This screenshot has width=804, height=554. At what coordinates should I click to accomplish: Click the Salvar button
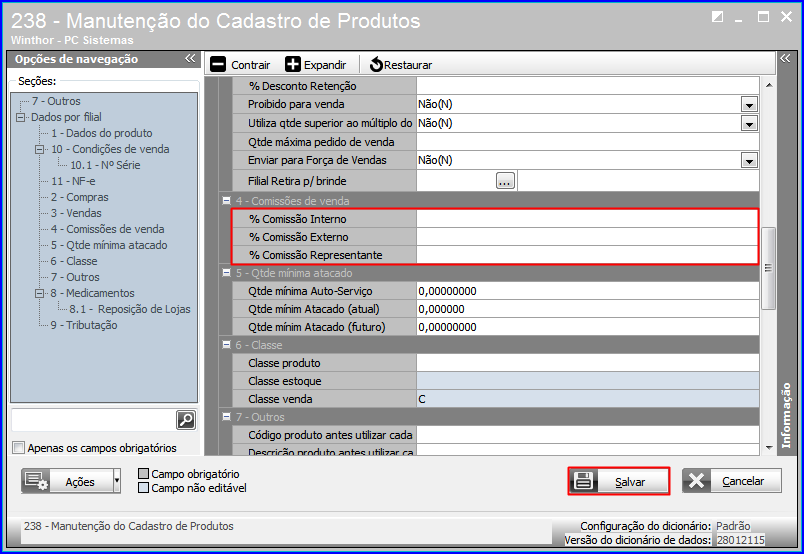pos(619,481)
